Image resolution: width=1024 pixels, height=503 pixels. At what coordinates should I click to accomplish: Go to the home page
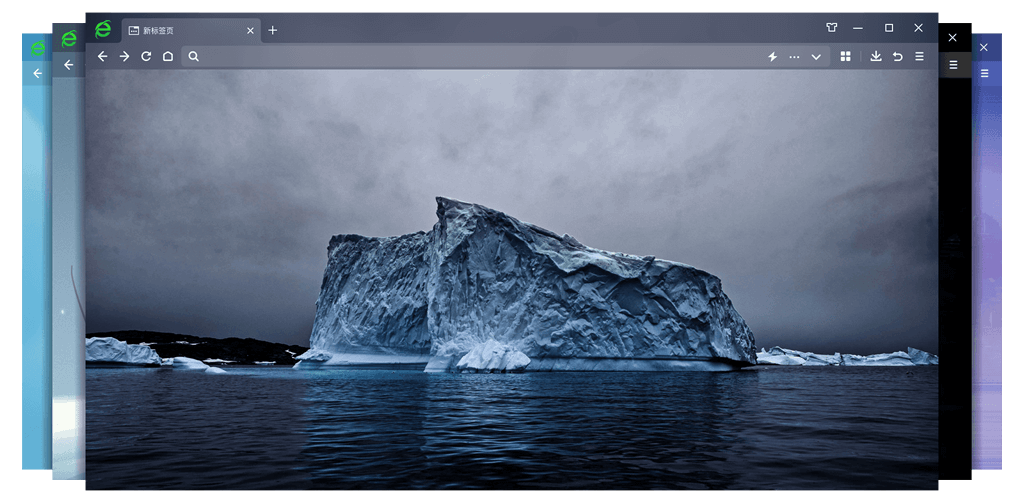coord(168,56)
